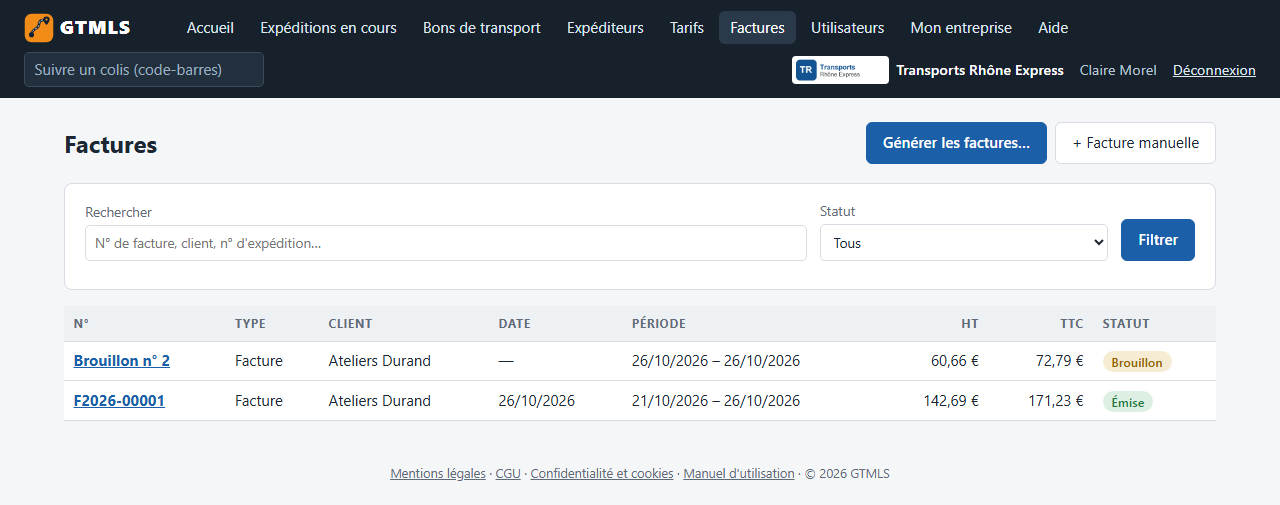Click the 60,66 € HT amount
The width and height of the screenshot is (1280, 505).
[955, 361]
